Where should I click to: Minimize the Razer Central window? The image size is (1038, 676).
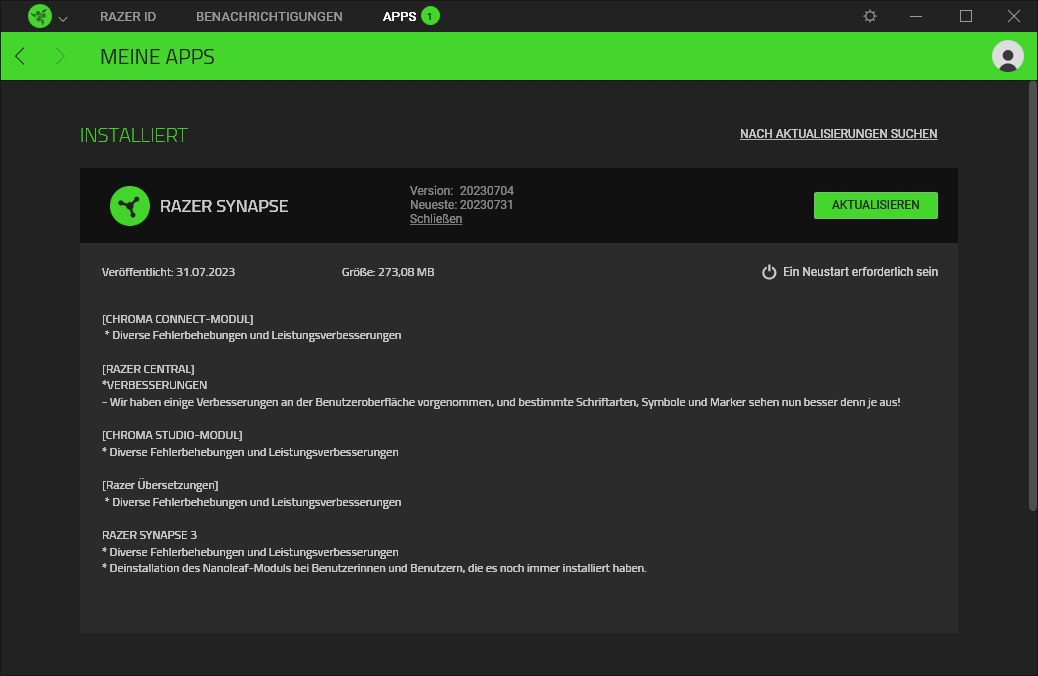tap(916, 16)
